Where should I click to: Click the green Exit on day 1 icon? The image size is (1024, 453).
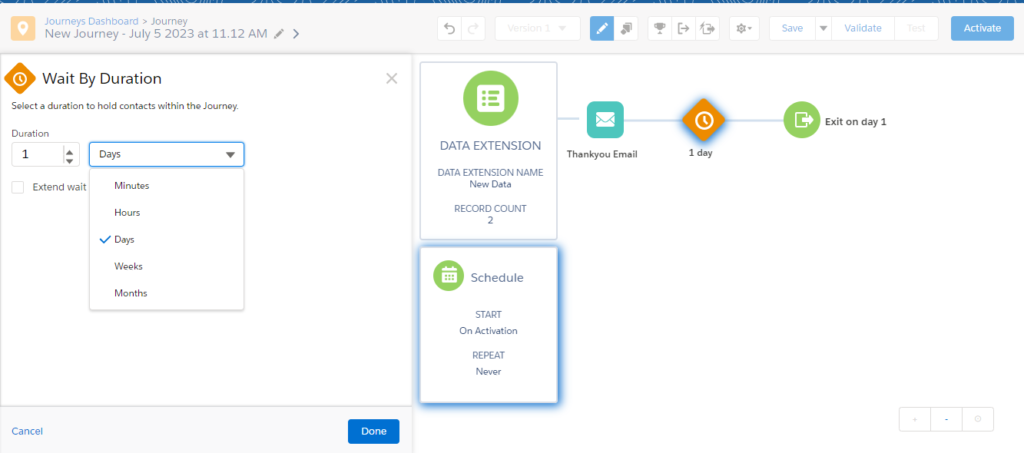[x=801, y=120]
